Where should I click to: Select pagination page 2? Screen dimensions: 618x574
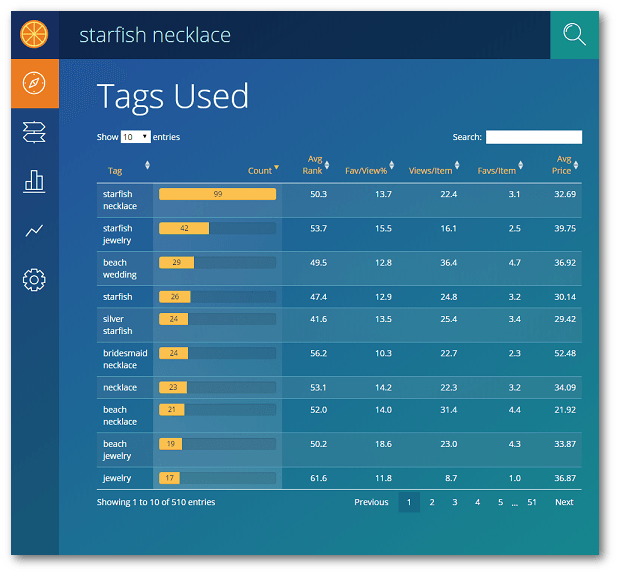[x=432, y=502]
